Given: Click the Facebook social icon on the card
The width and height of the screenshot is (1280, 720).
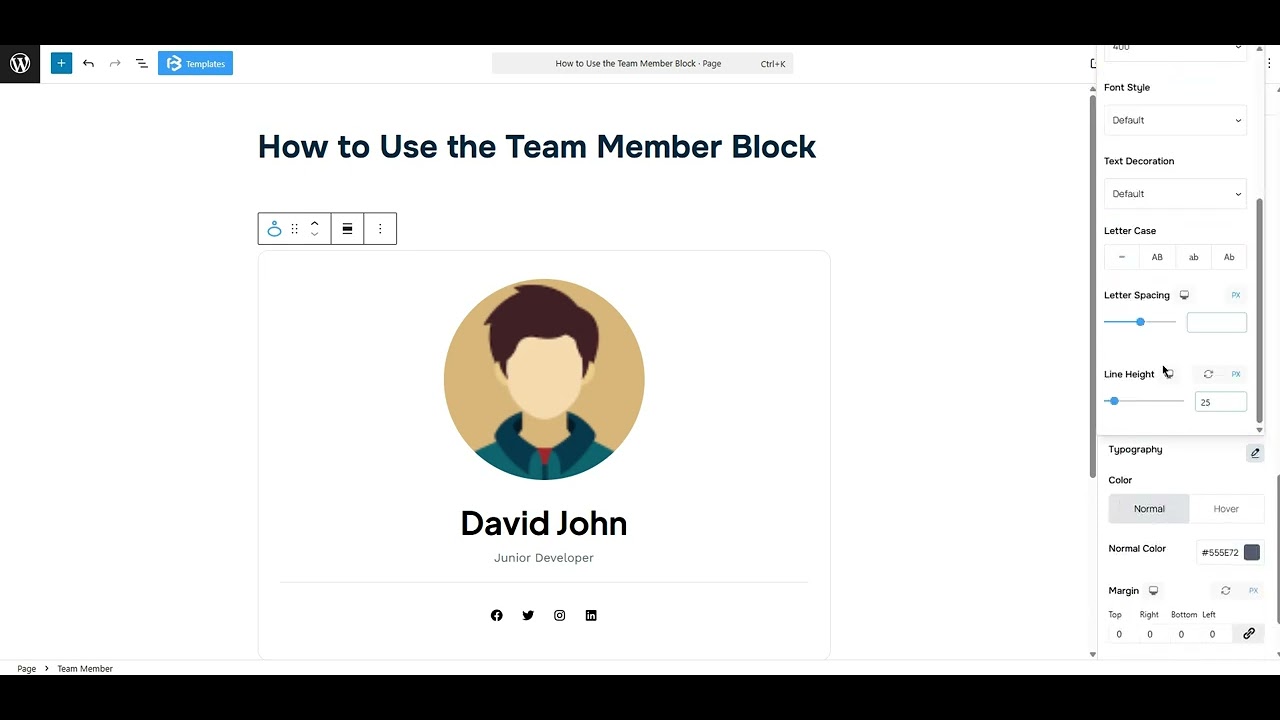Looking at the screenshot, I should [x=496, y=615].
